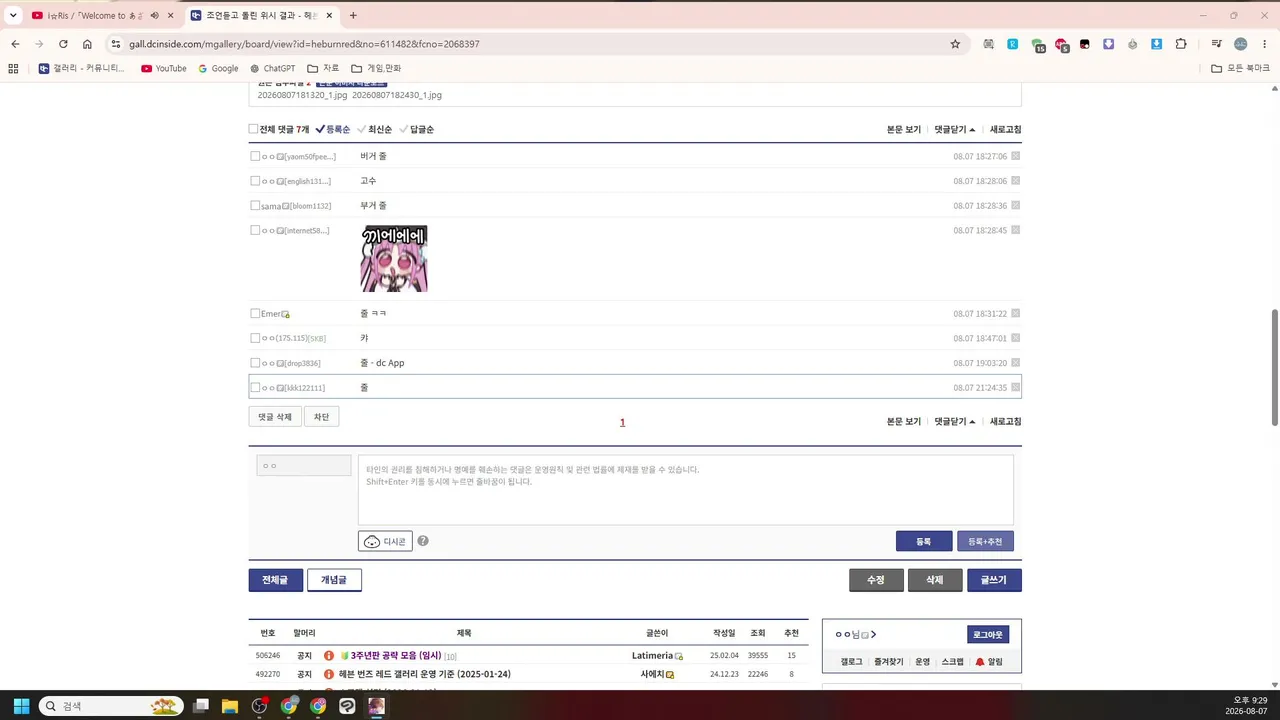Tick the checkbox for drop3836's comment
The width and height of the screenshot is (1280, 720).
tap(255, 363)
